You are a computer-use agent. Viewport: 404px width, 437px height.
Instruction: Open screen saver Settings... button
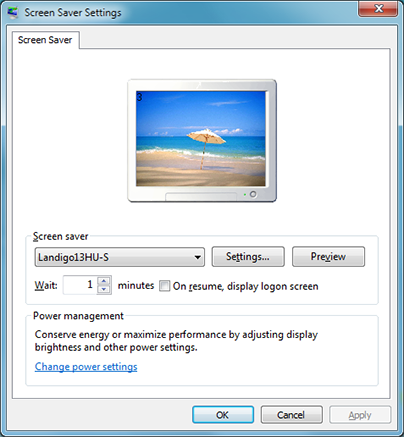click(x=248, y=257)
